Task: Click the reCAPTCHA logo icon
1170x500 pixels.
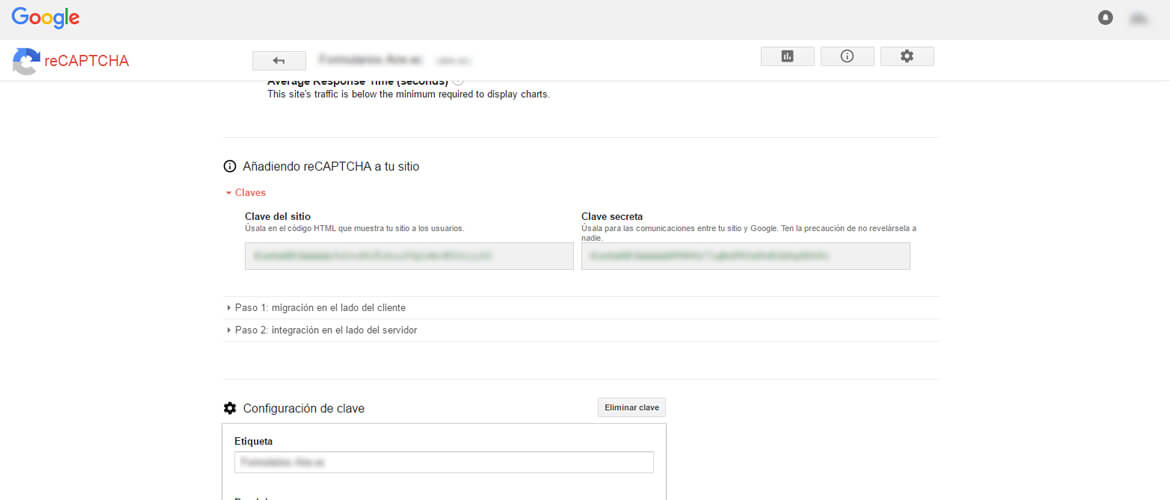Action: point(26,61)
